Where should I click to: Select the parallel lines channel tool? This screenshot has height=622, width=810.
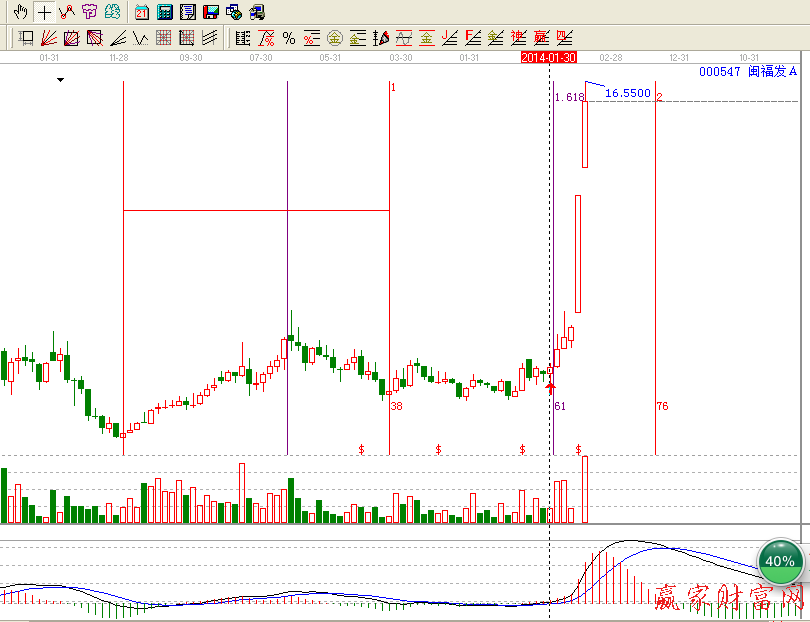(209, 39)
